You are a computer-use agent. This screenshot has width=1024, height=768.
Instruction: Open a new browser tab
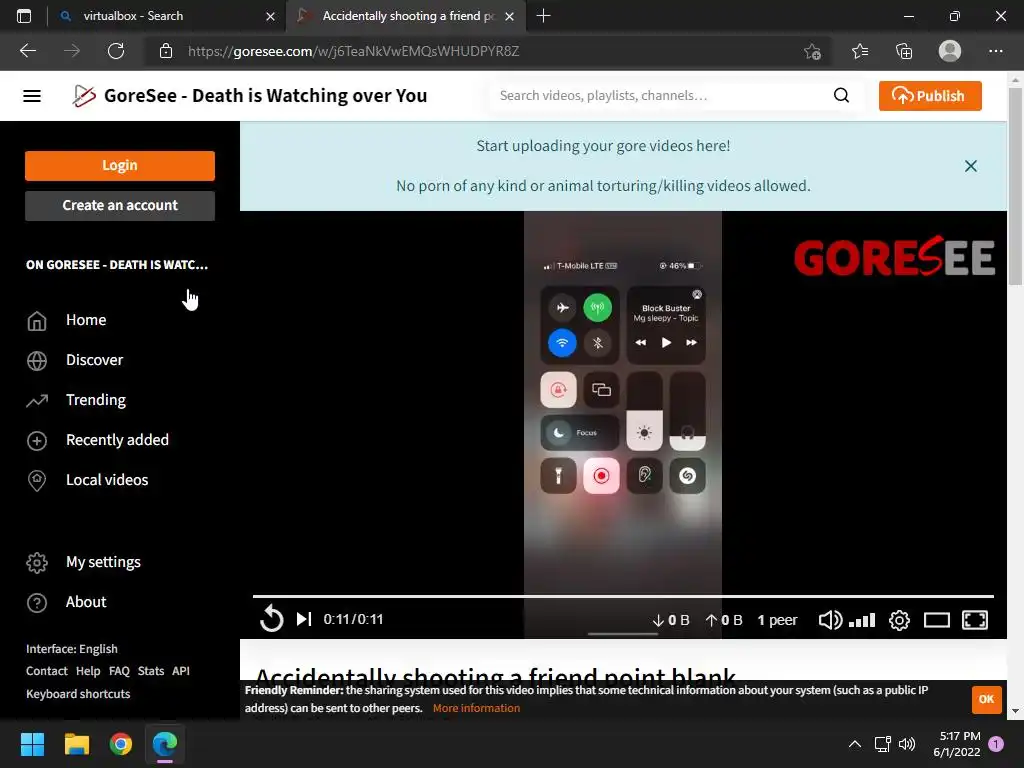click(543, 16)
